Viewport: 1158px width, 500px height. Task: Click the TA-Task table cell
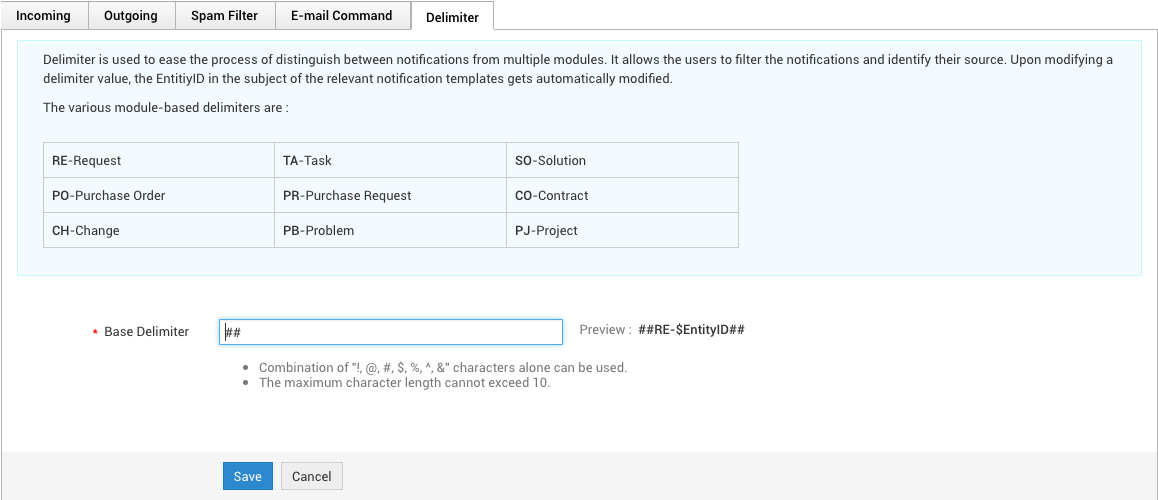tap(390, 160)
